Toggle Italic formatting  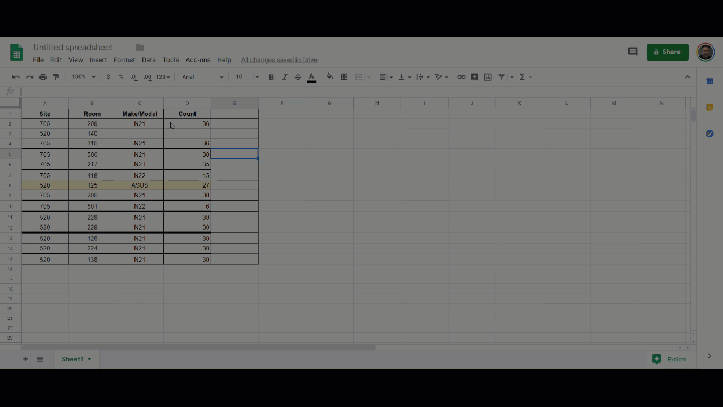[x=284, y=77]
